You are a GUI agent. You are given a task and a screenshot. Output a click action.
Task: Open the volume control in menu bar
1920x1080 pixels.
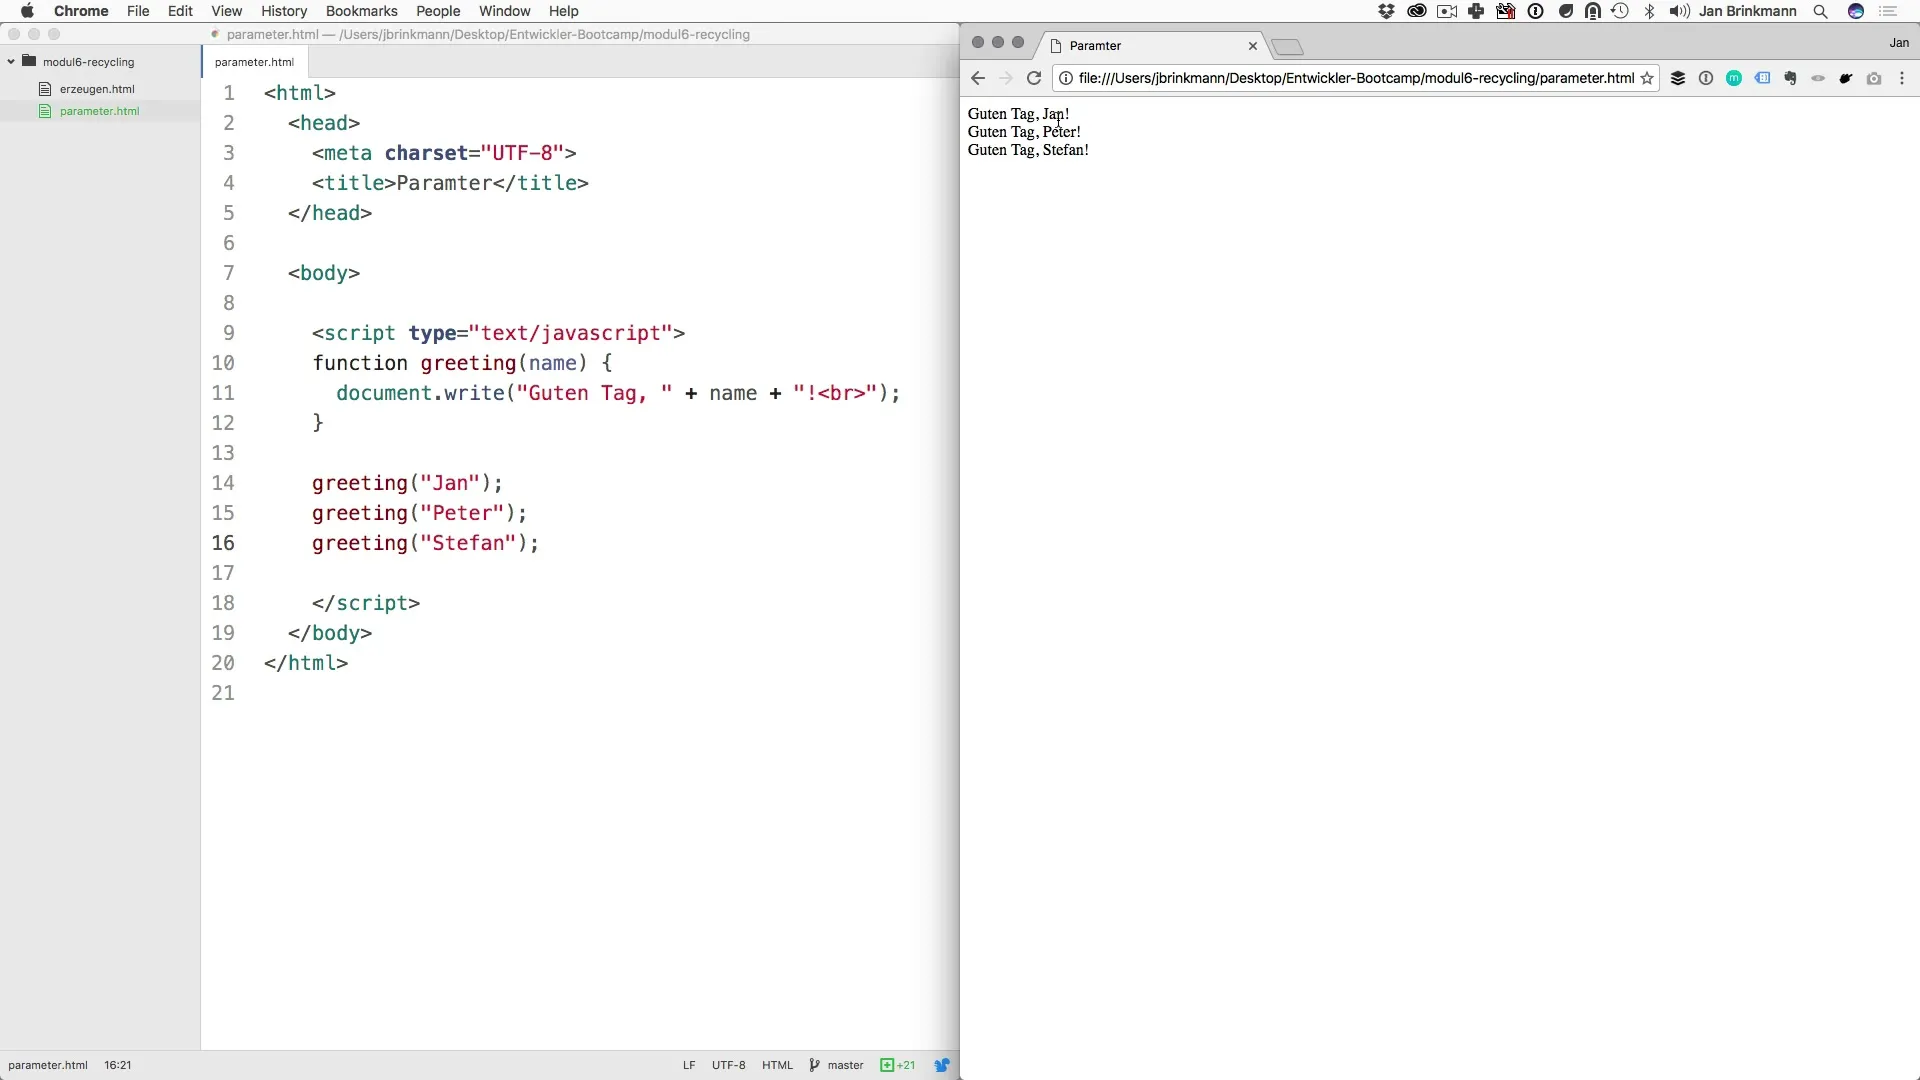click(x=1680, y=11)
